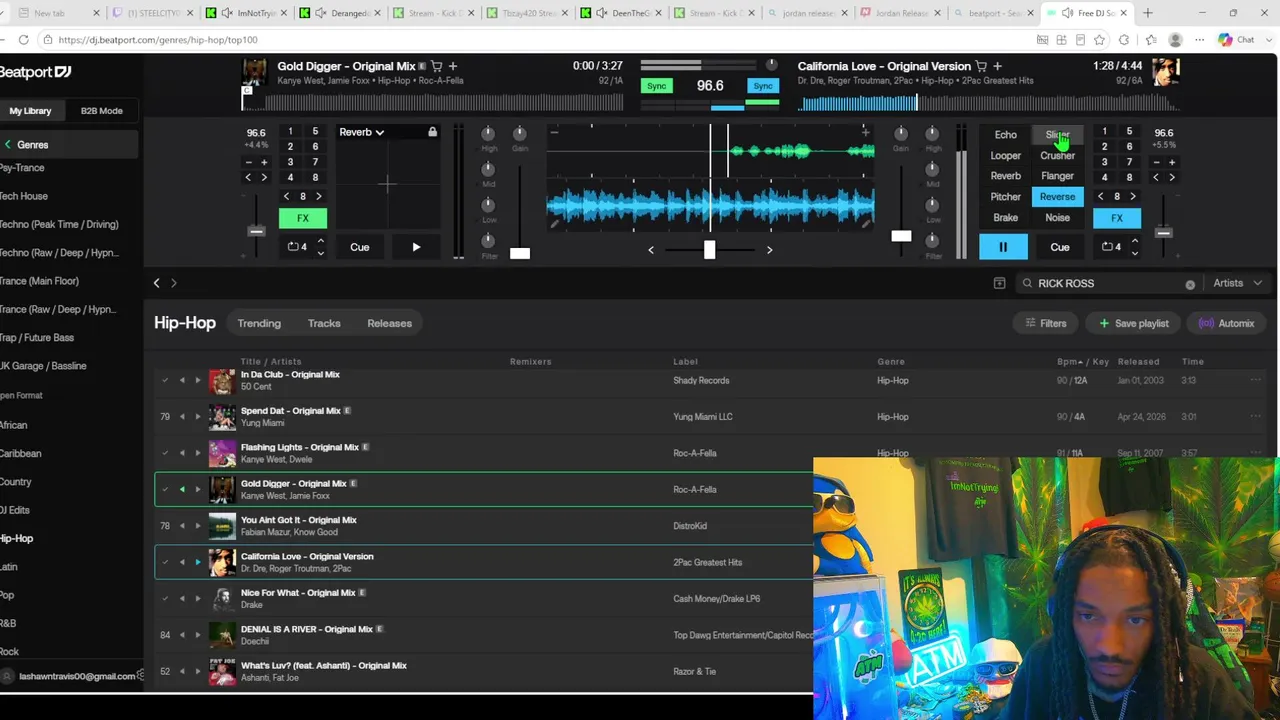Open the Trap / Future Bass genre
The width and height of the screenshot is (1280, 720).
(37, 338)
